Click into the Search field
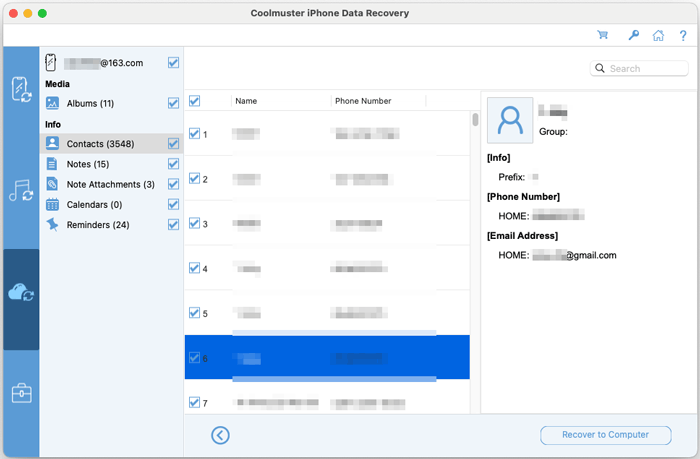The image size is (700, 459). click(x=639, y=68)
